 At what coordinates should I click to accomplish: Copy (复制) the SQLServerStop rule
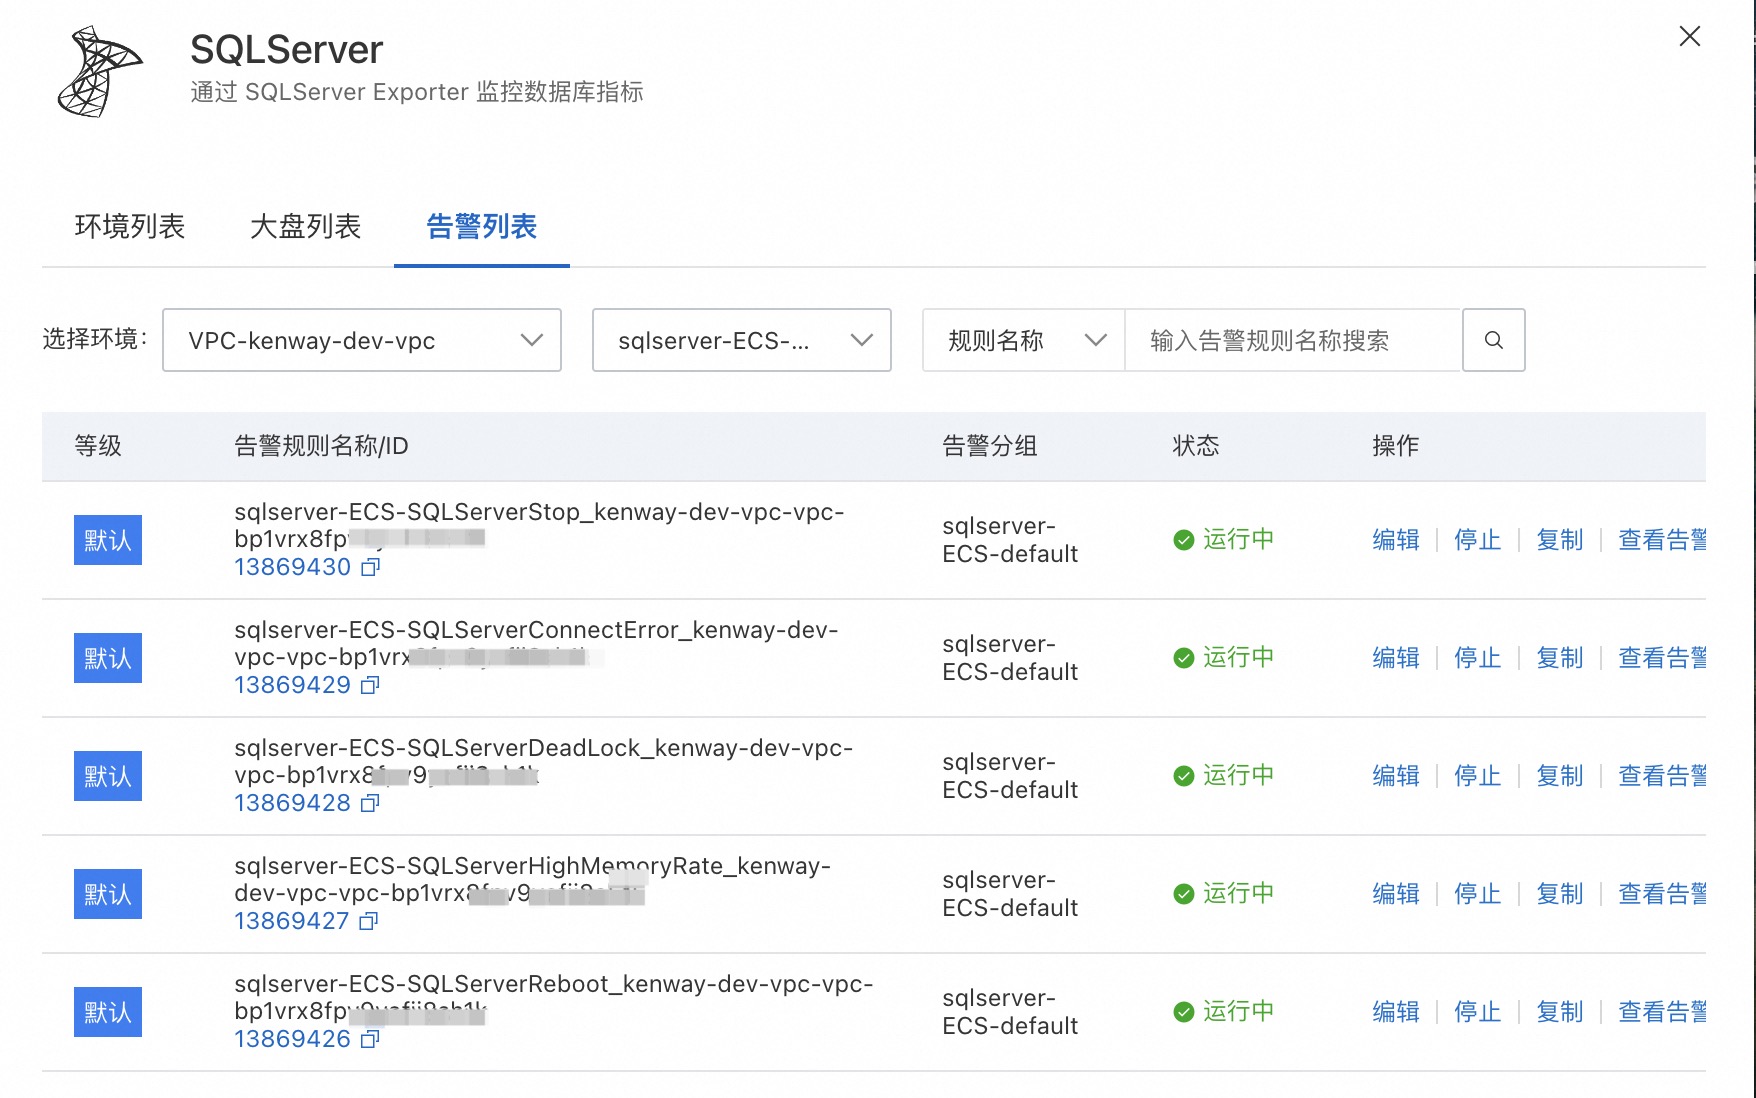[x=1560, y=540]
